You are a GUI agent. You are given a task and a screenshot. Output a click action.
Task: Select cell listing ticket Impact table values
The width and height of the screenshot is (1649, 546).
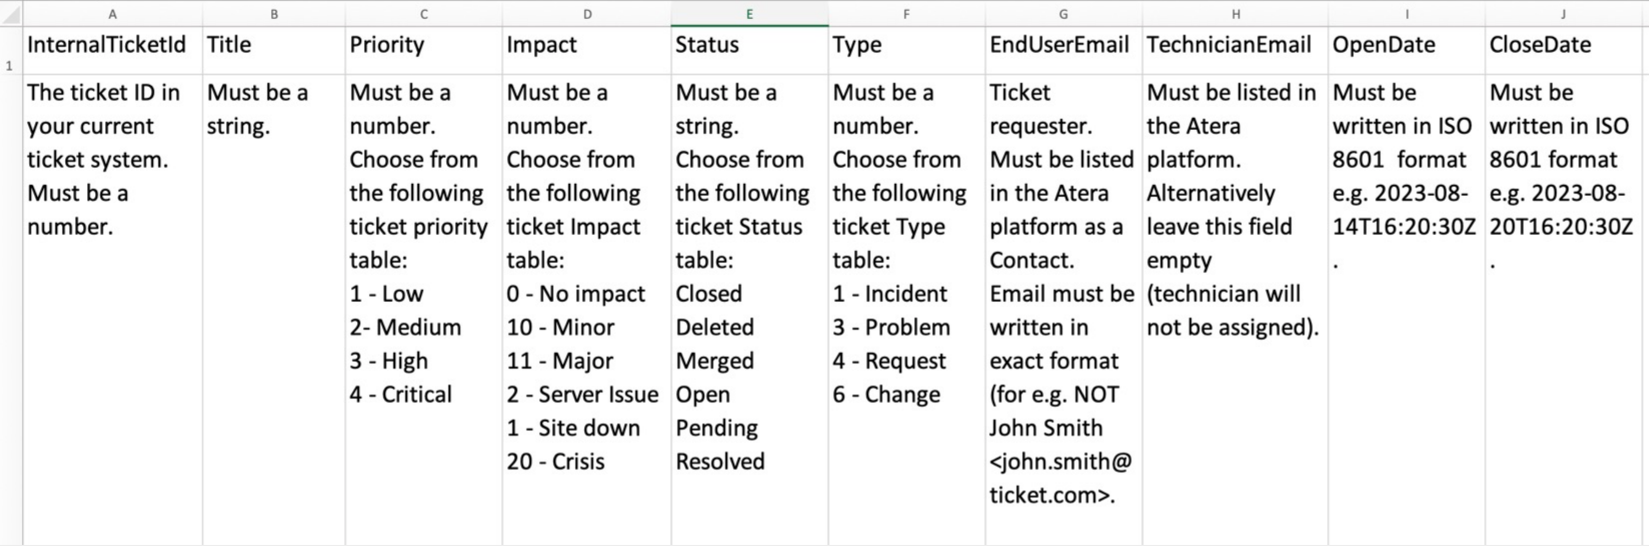(x=587, y=310)
